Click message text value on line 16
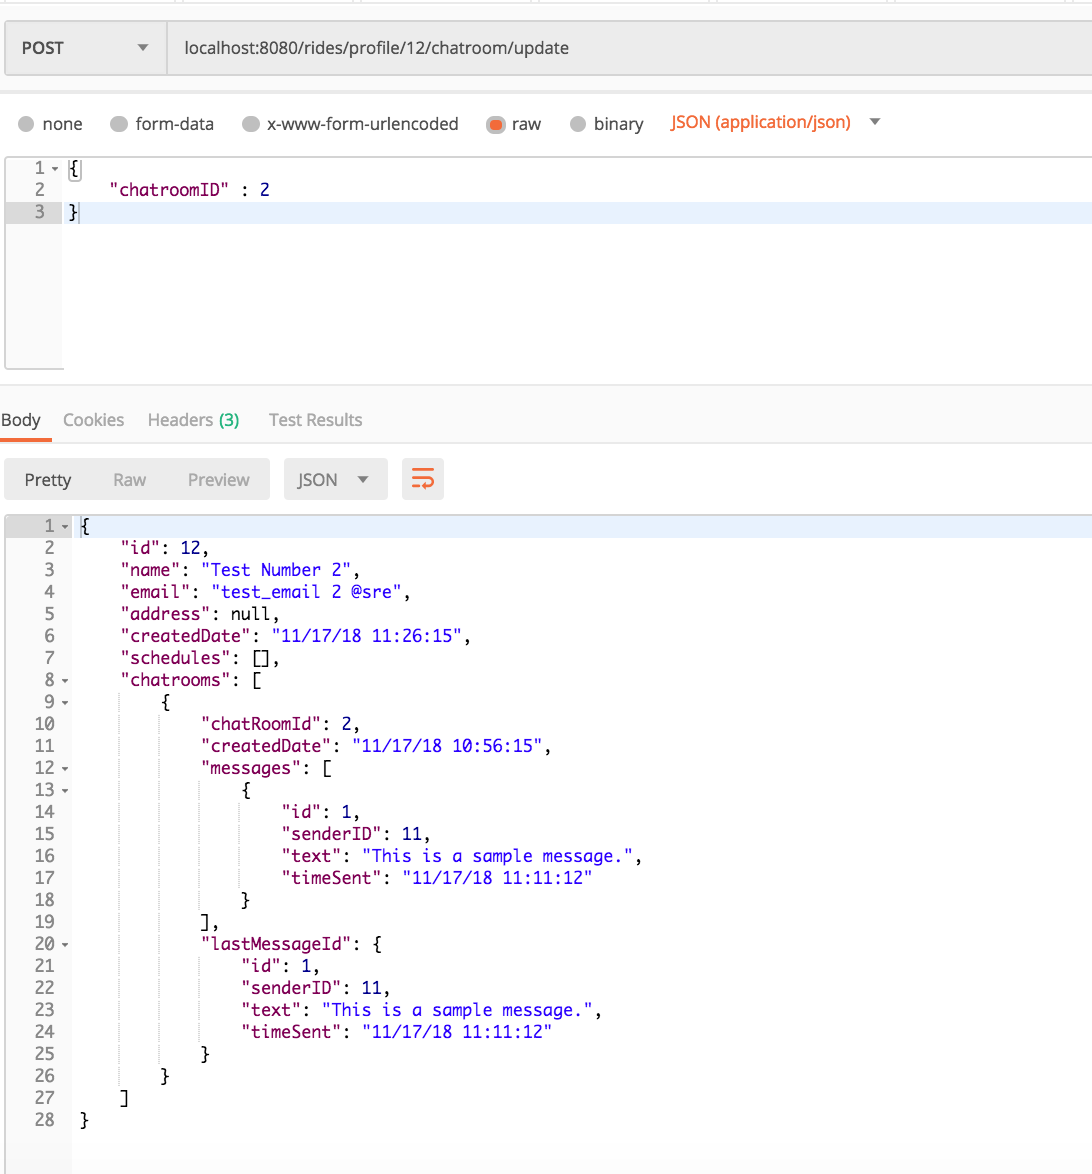This screenshot has height=1174, width=1092. [x=497, y=857]
